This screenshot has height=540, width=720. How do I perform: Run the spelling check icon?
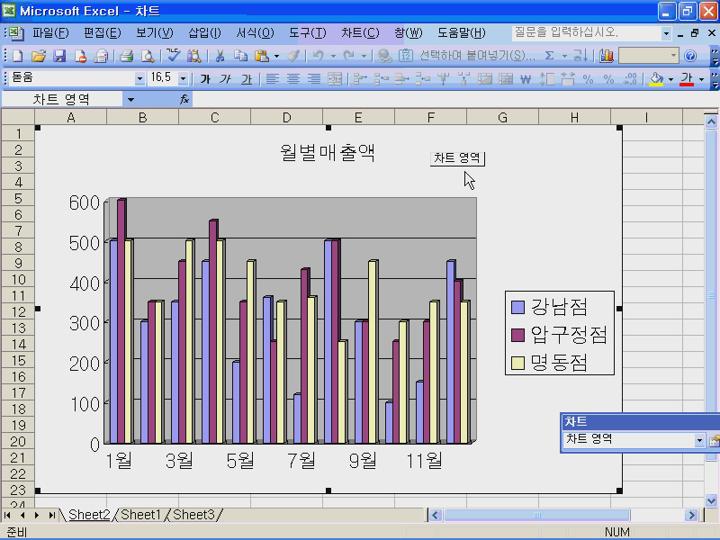click(173, 56)
